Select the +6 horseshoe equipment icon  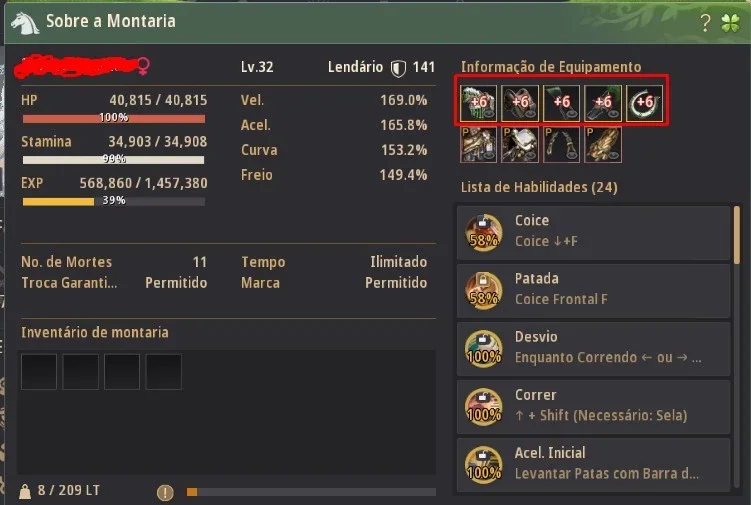644,103
